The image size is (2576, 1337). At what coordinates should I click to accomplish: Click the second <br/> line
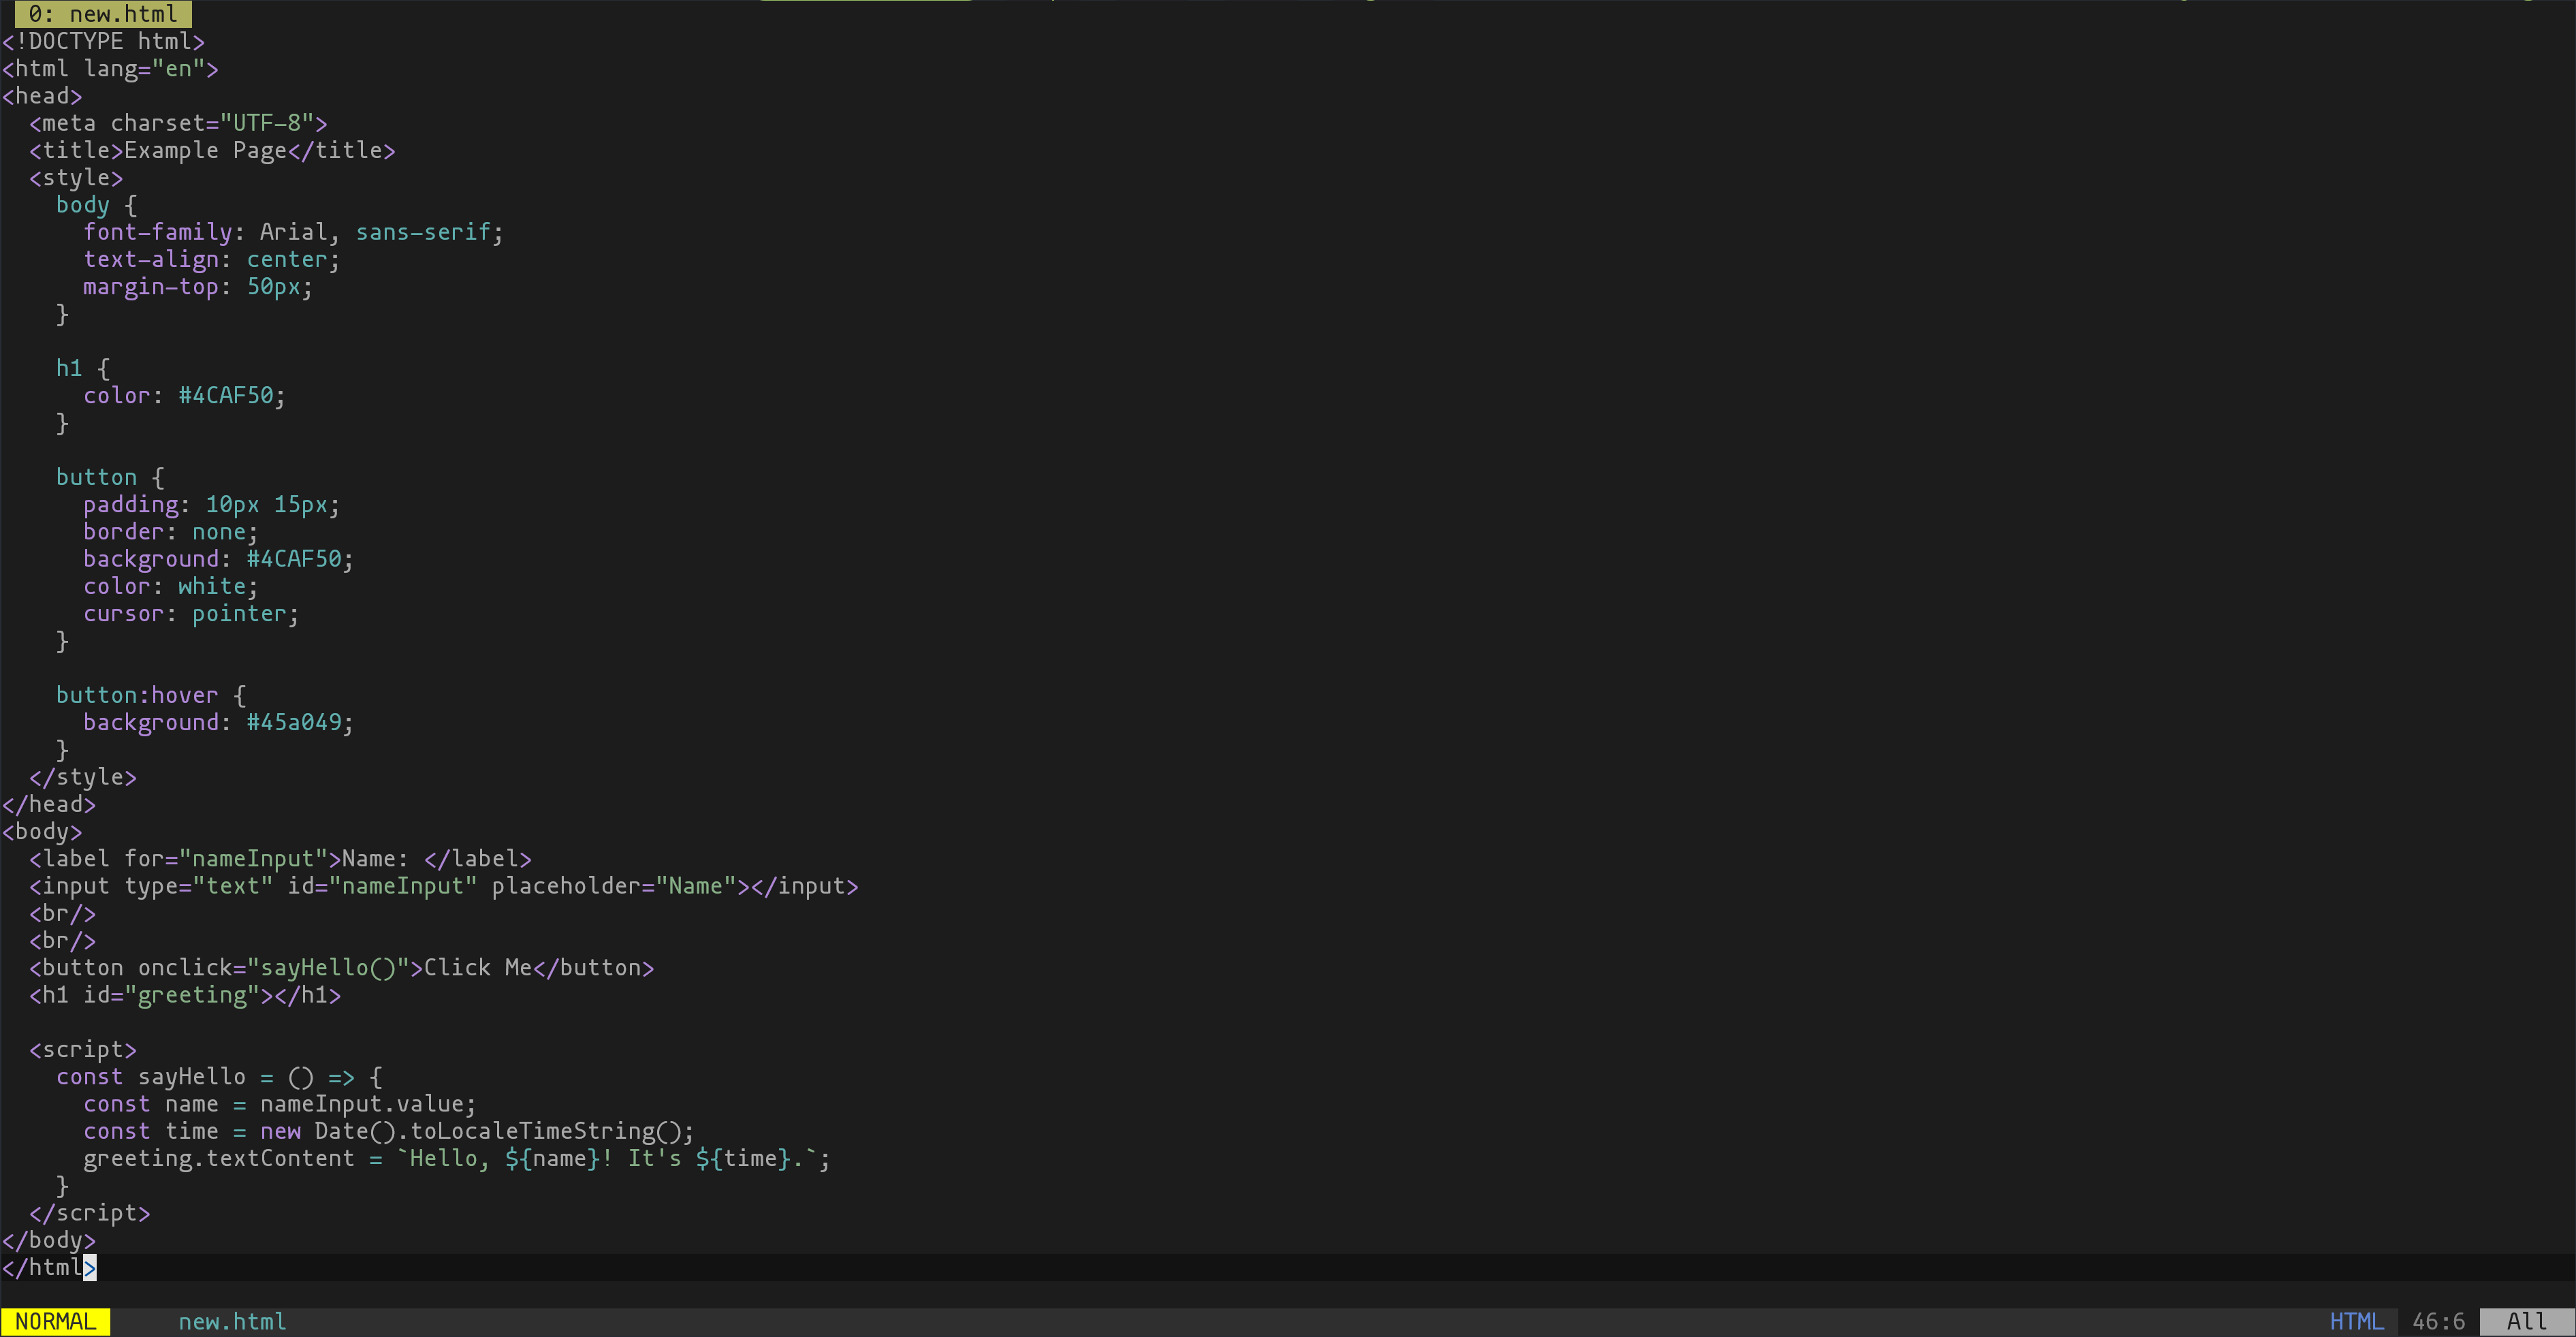[62, 941]
